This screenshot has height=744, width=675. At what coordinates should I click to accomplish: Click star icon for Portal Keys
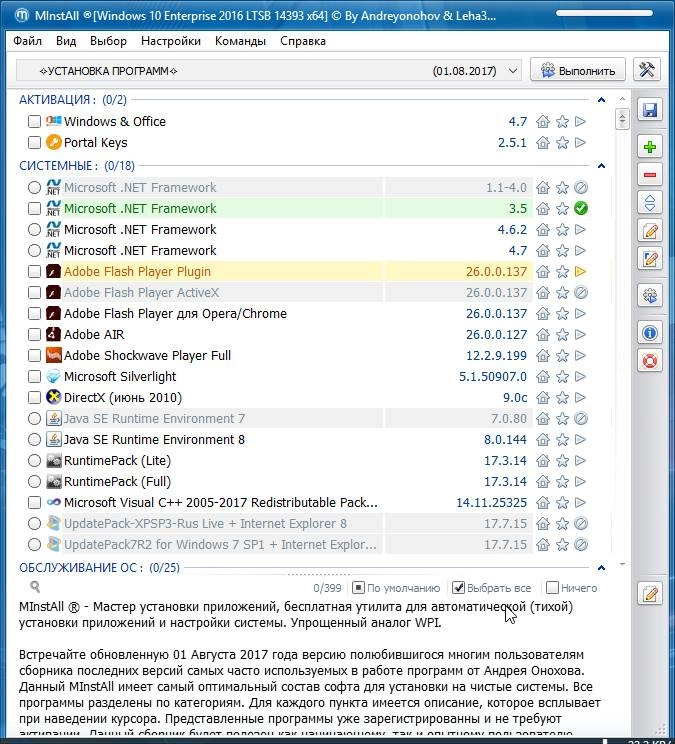562,143
